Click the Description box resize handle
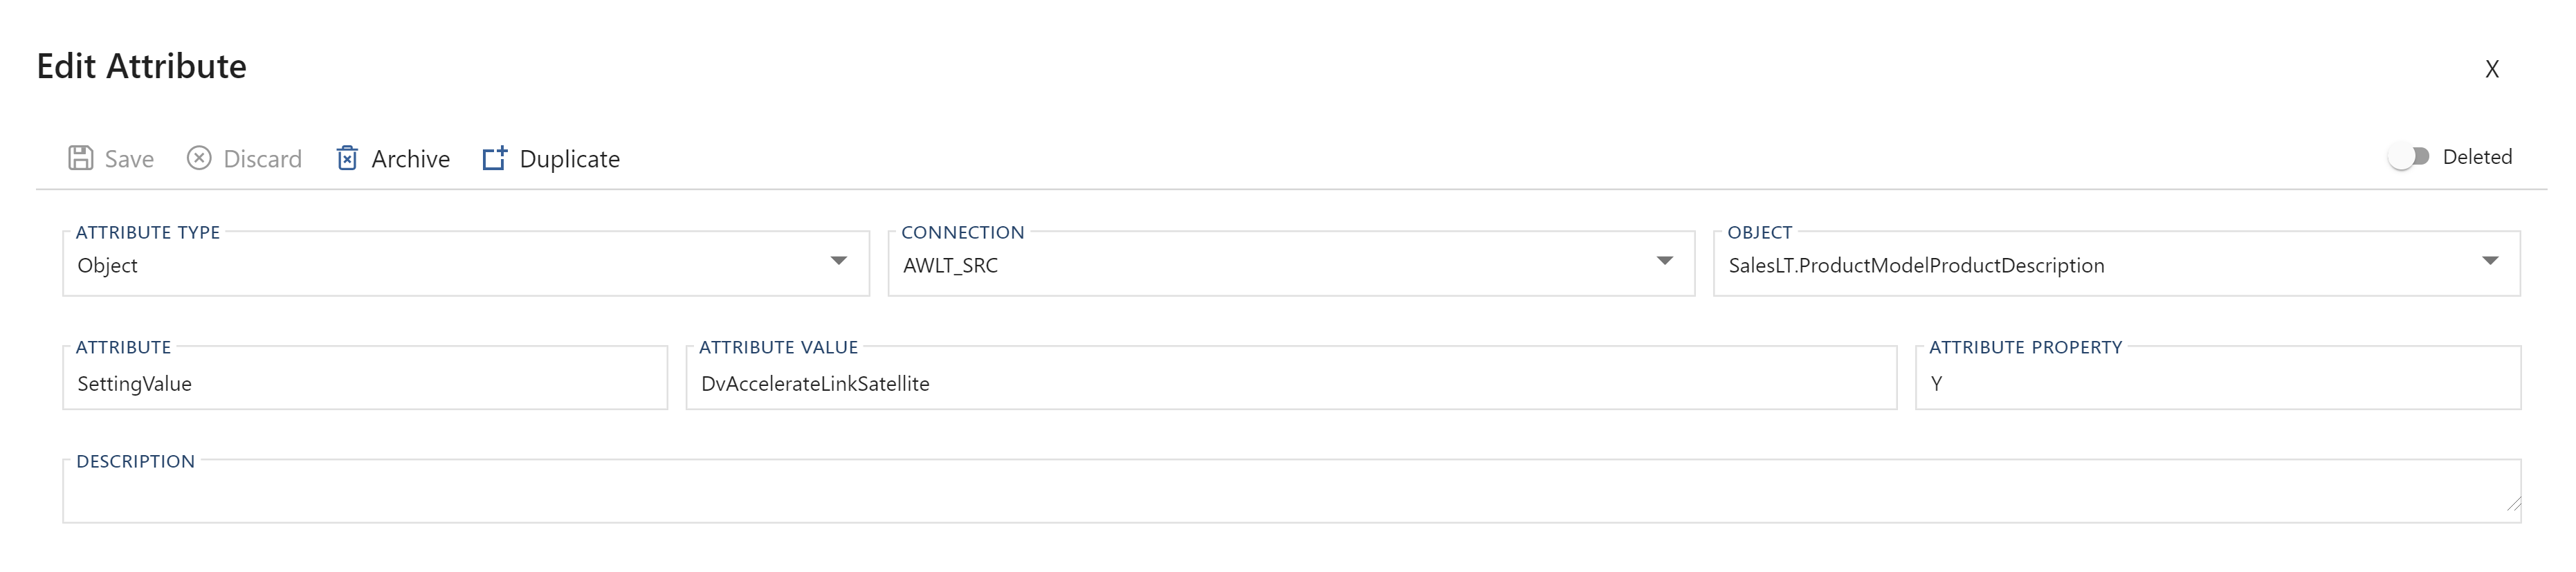 point(2513,505)
